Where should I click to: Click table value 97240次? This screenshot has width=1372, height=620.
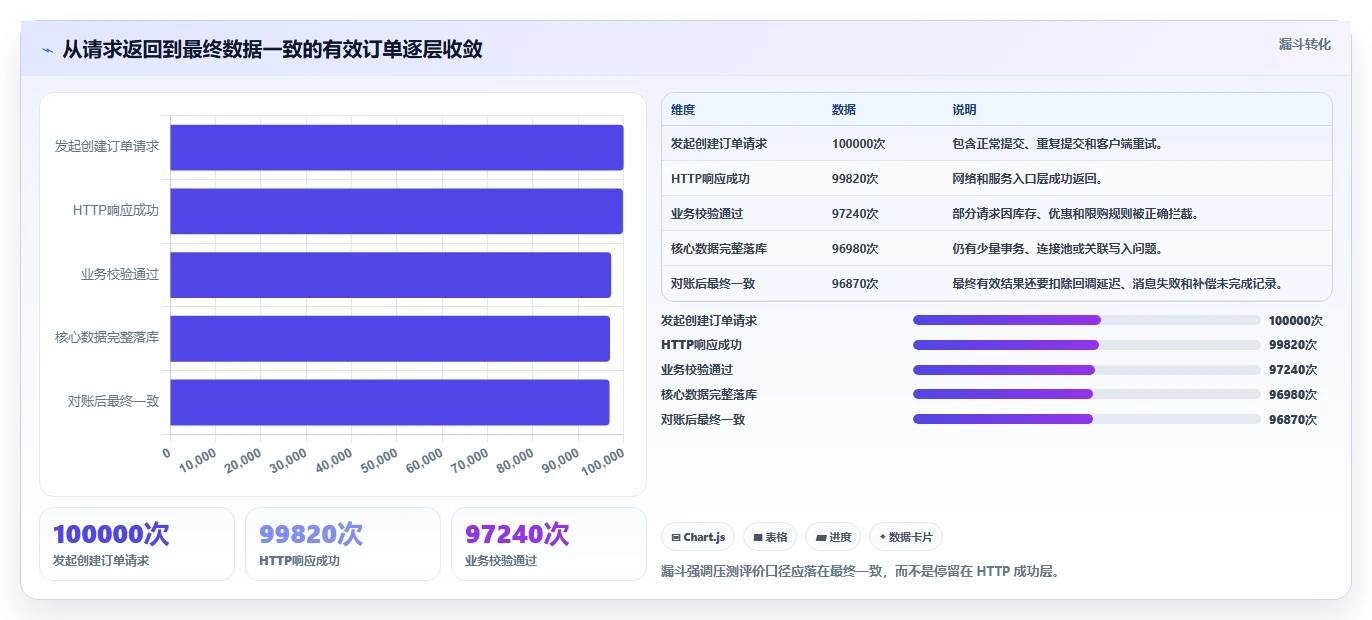(855, 214)
